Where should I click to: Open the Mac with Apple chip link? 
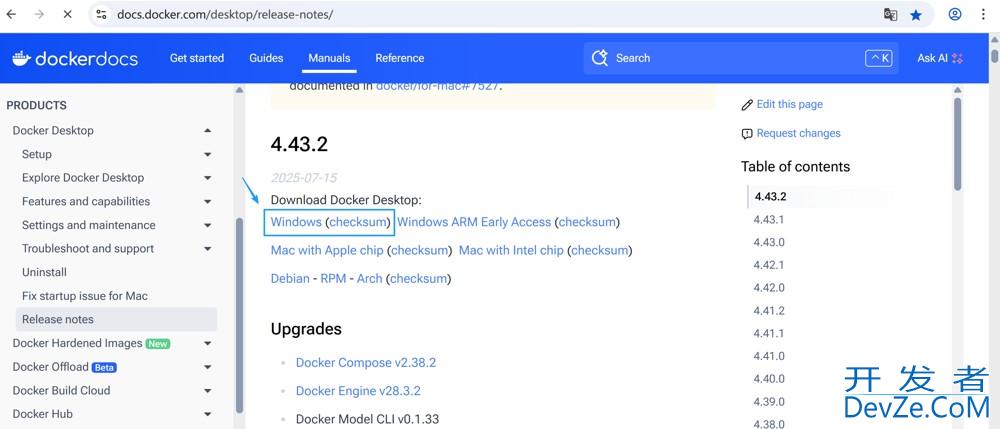(x=327, y=250)
